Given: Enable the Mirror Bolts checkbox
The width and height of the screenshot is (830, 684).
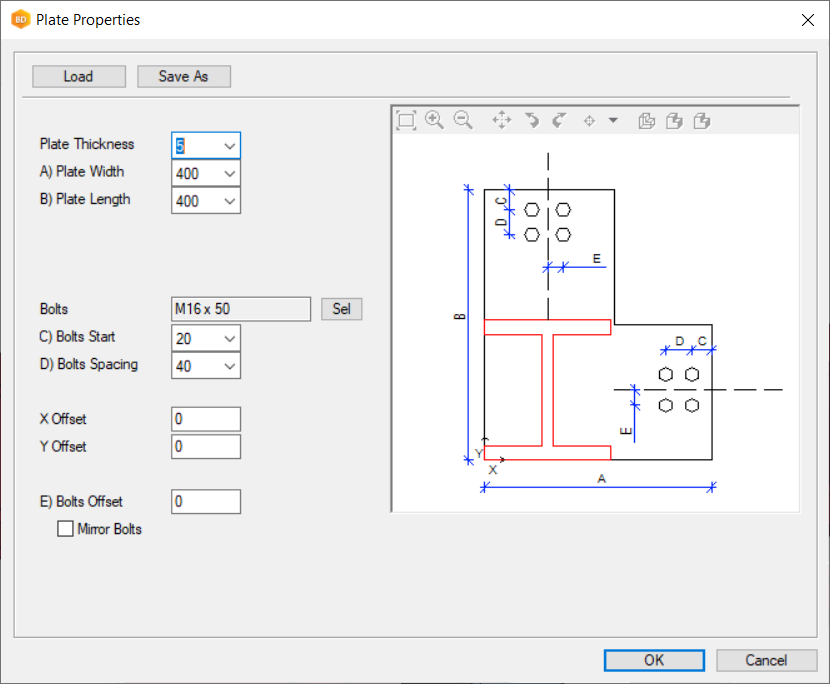Looking at the screenshot, I should [66, 529].
